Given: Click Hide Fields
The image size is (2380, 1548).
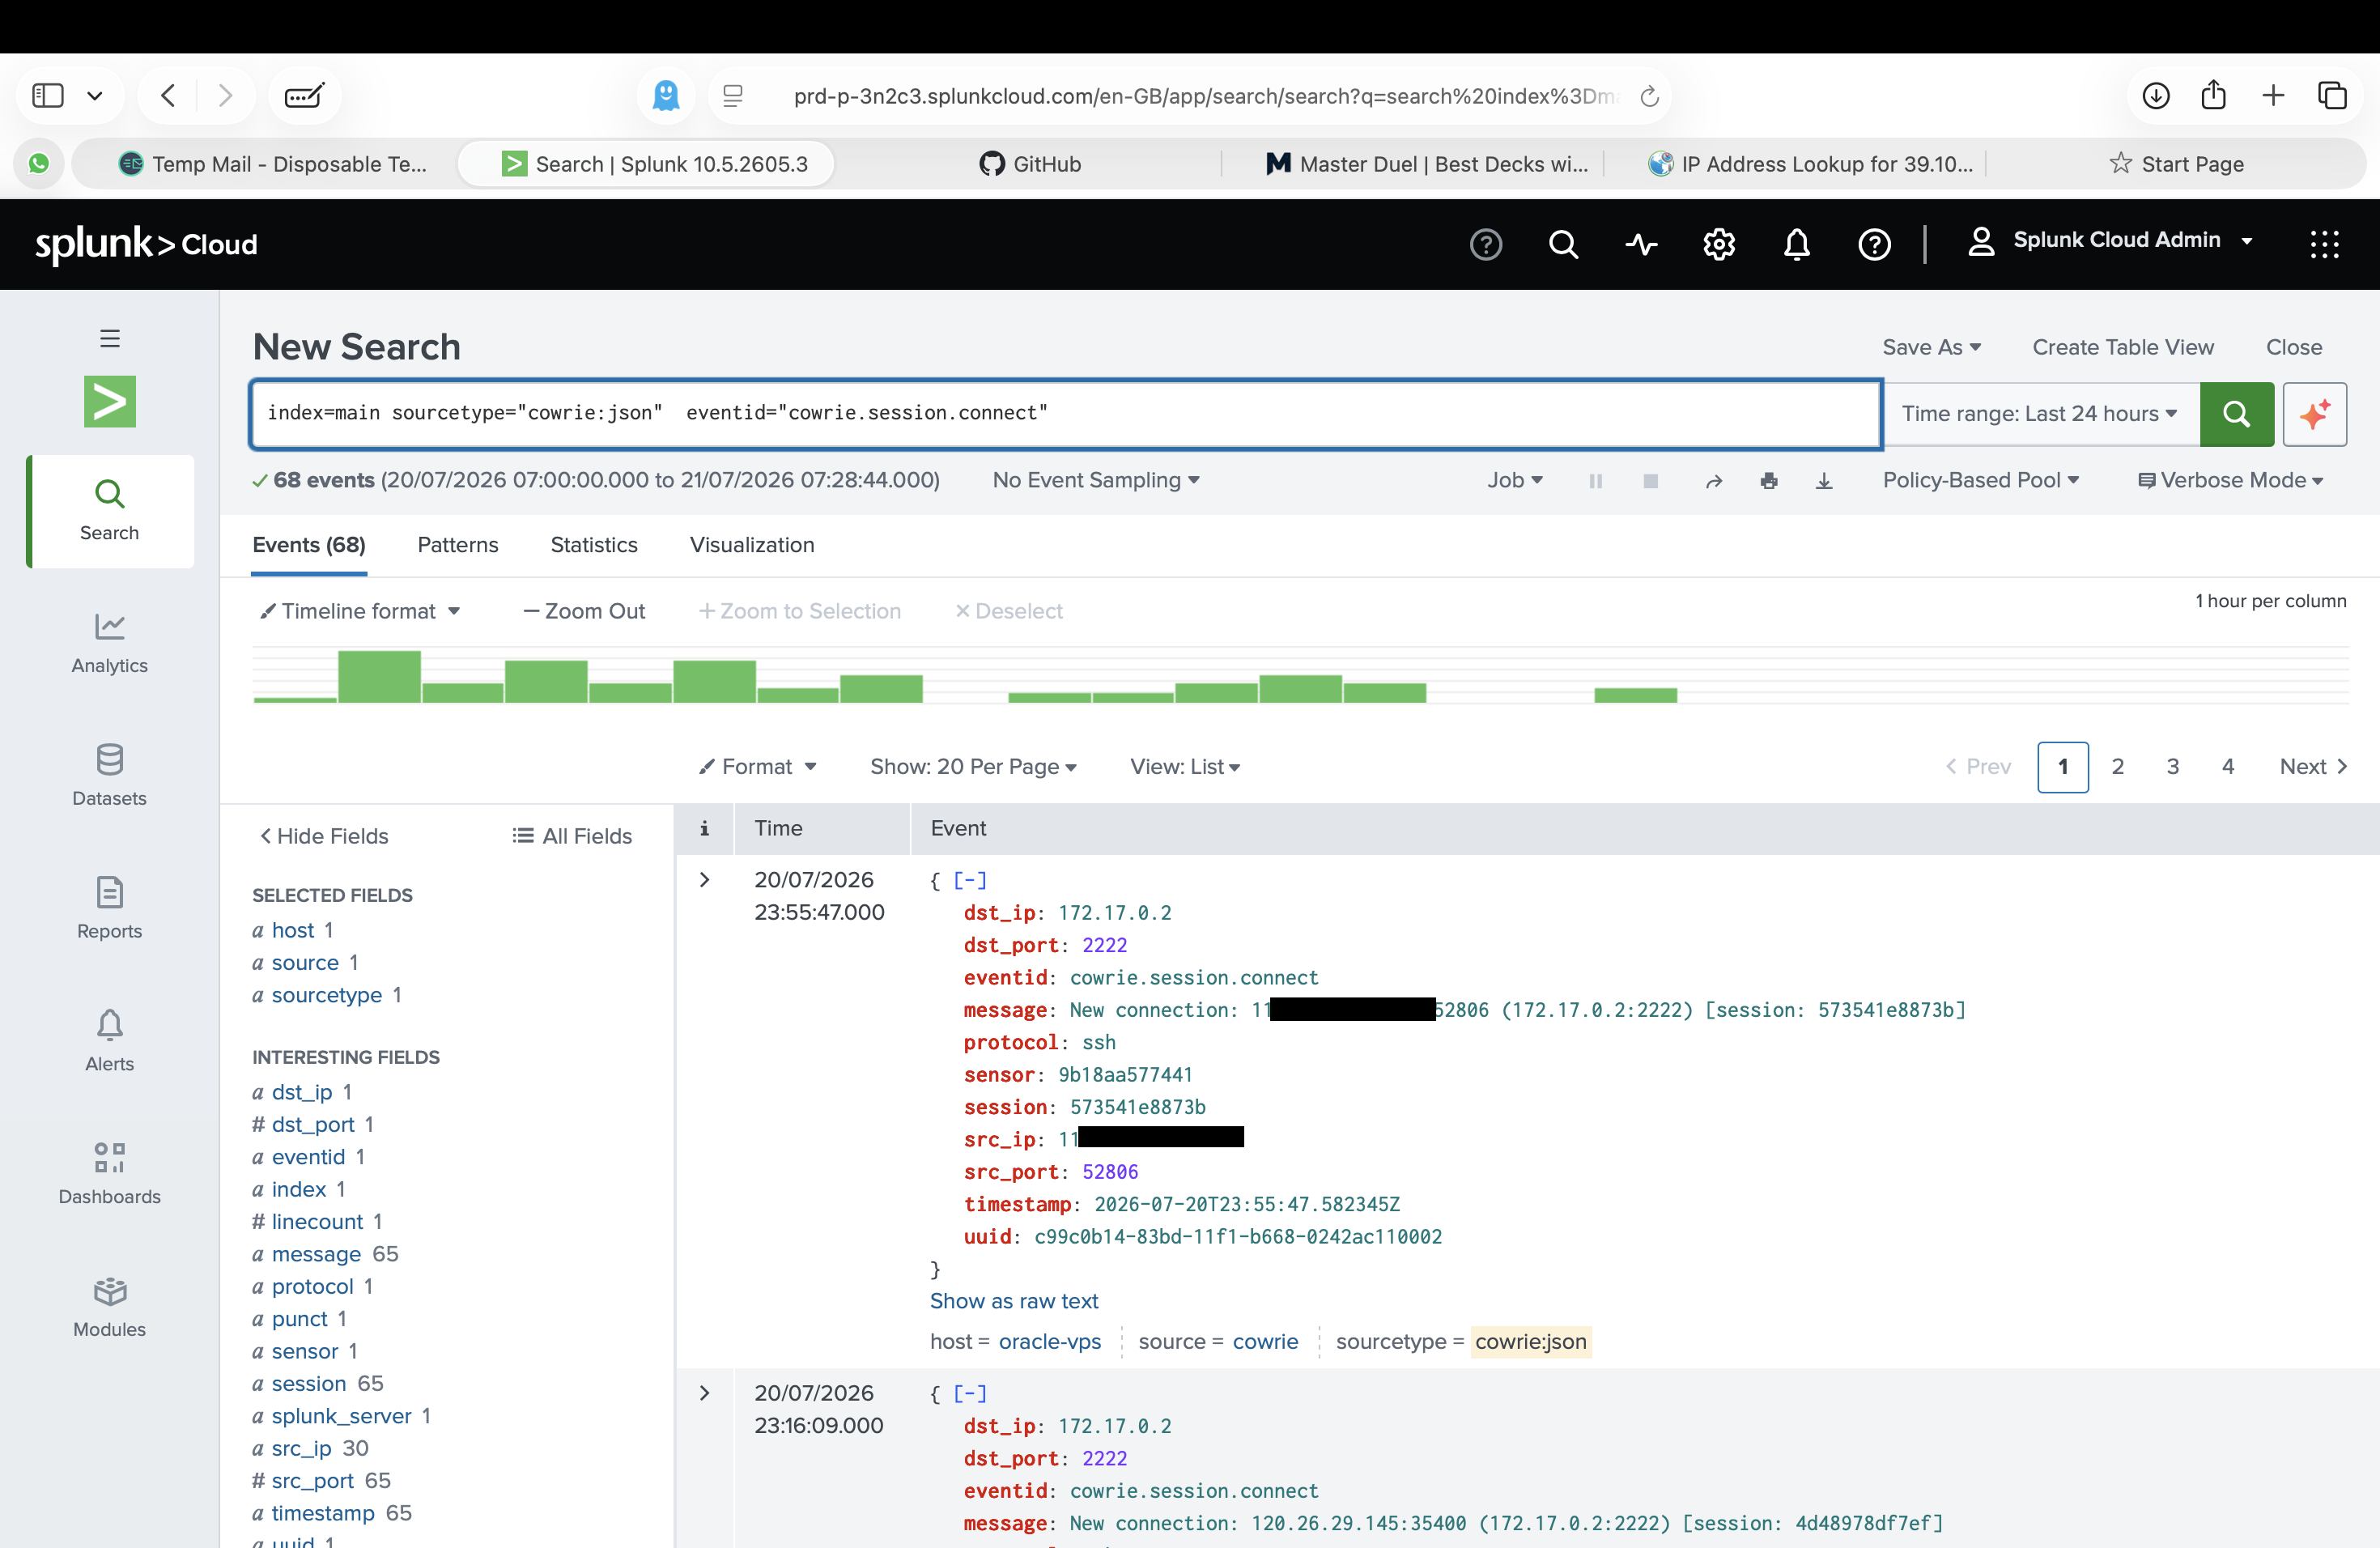Looking at the screenshot, I should [324, 837].
